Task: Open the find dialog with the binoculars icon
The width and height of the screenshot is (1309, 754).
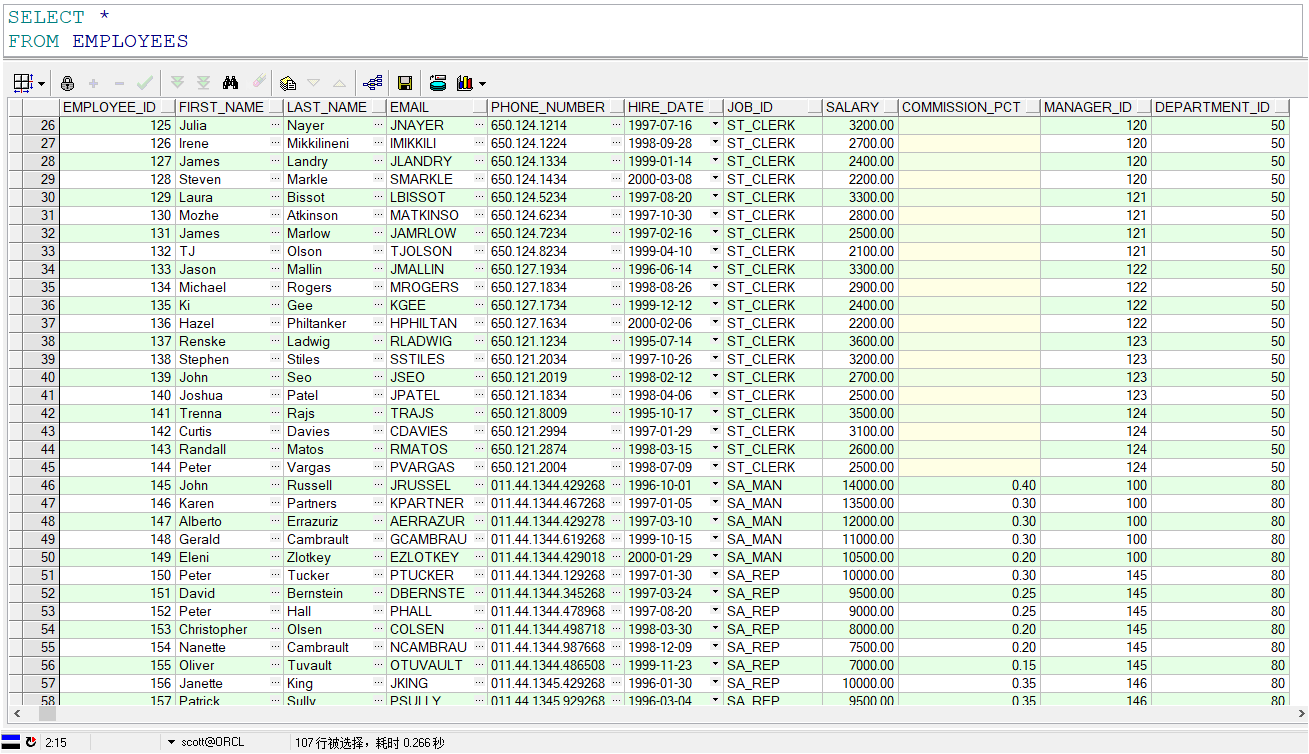Action: 231,83
